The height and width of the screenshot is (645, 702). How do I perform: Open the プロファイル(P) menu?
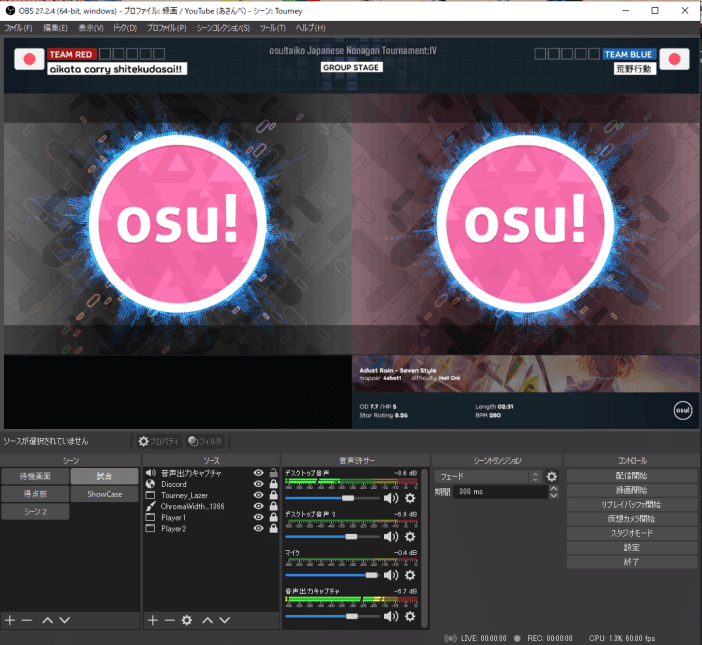[167, 28]
